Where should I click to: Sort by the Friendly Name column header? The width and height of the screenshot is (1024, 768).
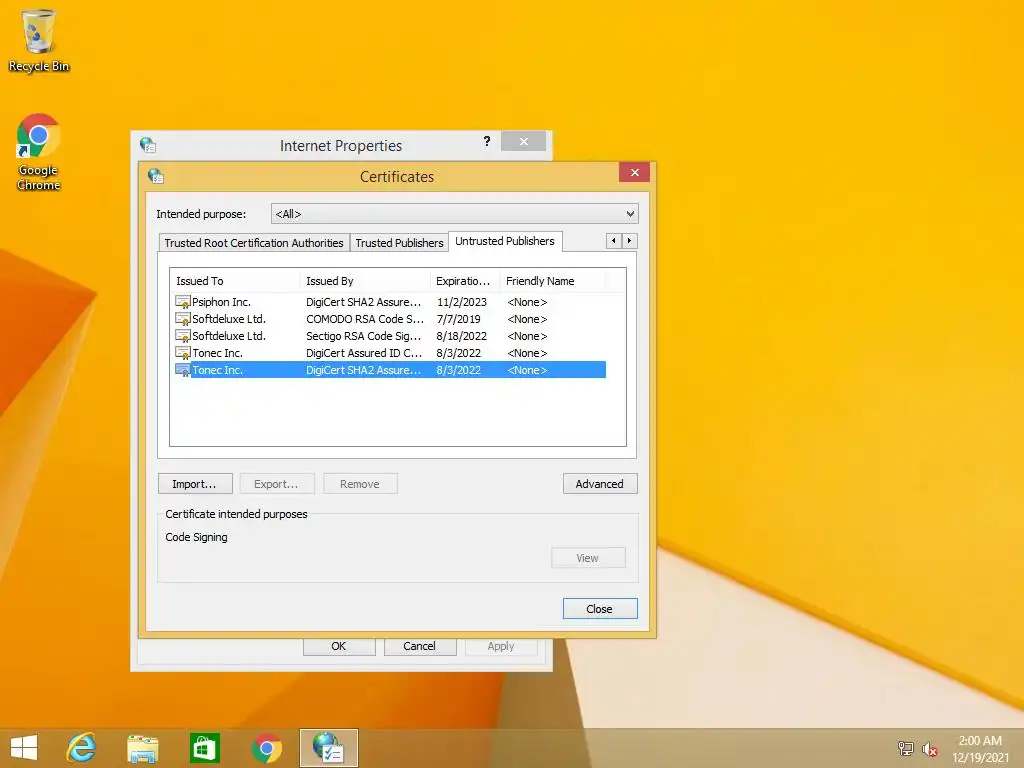pyautogui.click(x=552, y=281)
